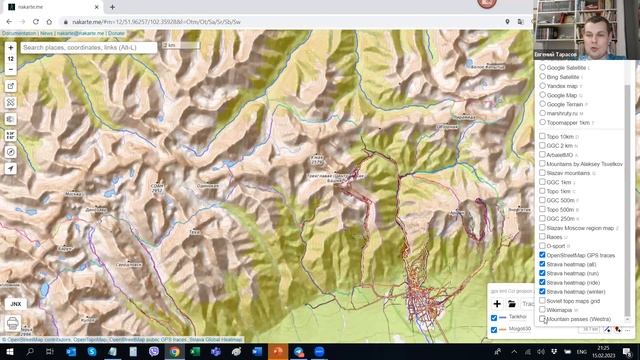Click the translate page icon in address bar
Screen dimensions: 640x360
point(520,22)
